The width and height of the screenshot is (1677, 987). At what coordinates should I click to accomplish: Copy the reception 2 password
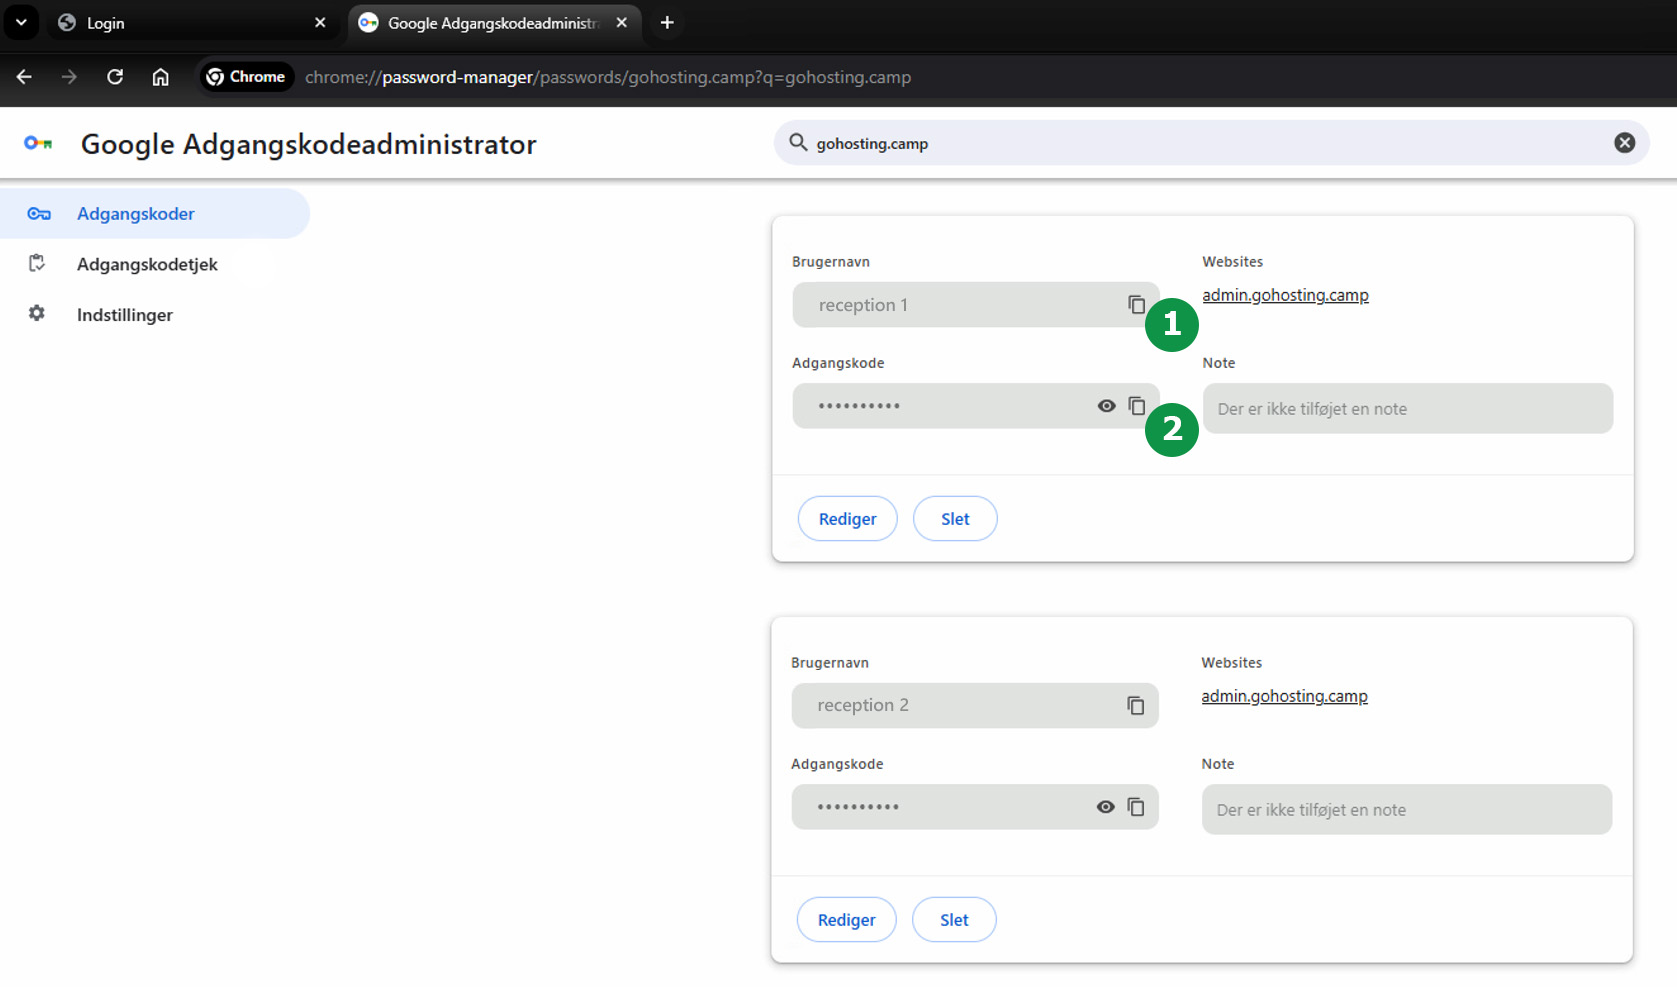tap(1135, 806)
